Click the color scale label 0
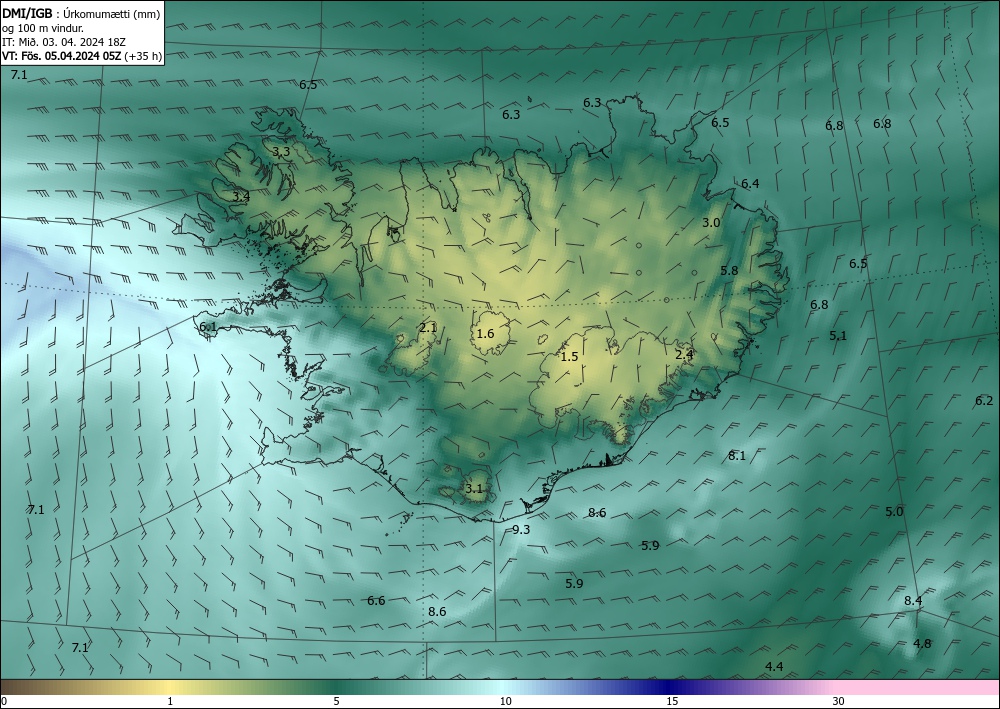 [4, 701]
